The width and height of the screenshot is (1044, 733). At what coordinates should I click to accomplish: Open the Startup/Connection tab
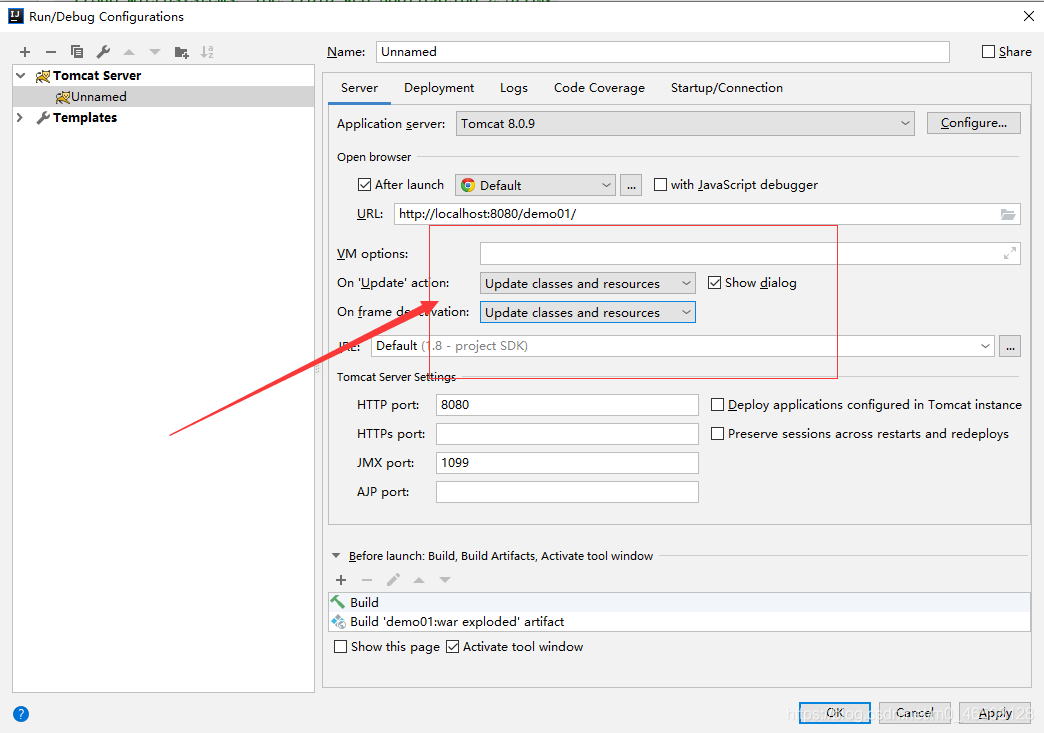click(726, 89)
